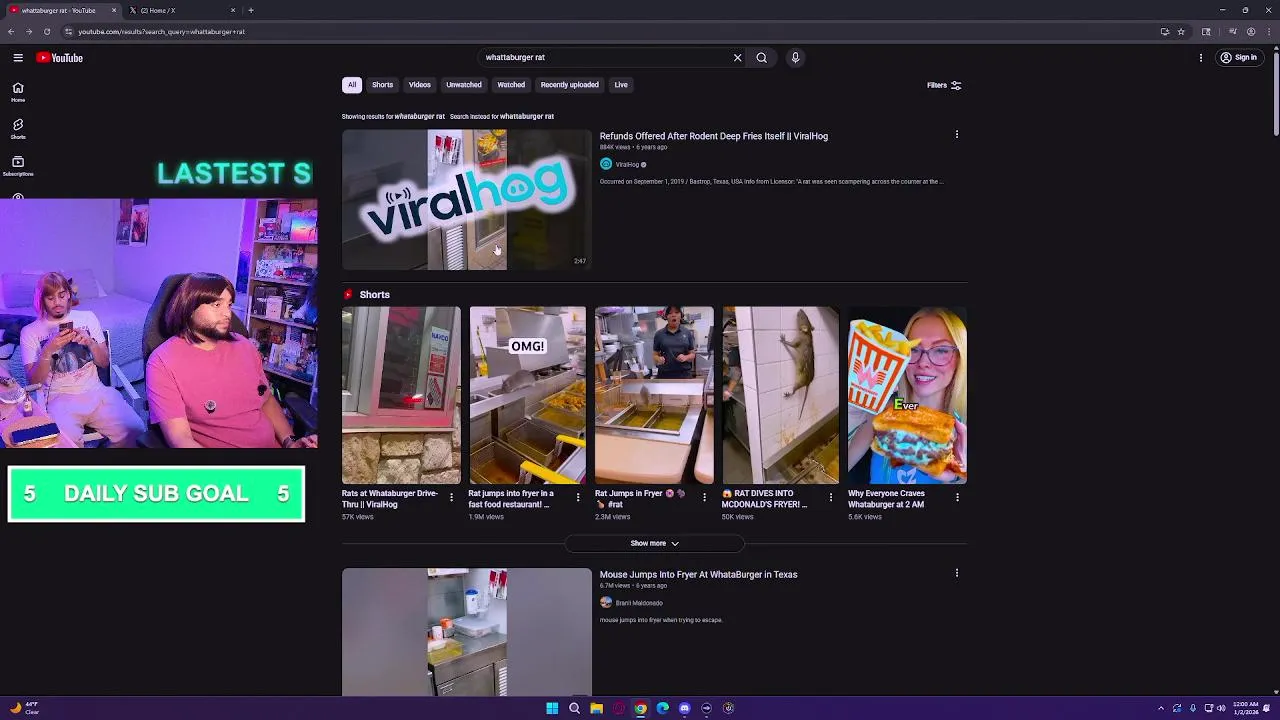
Task: Open ViralHog channel name link
Action: 627,164
